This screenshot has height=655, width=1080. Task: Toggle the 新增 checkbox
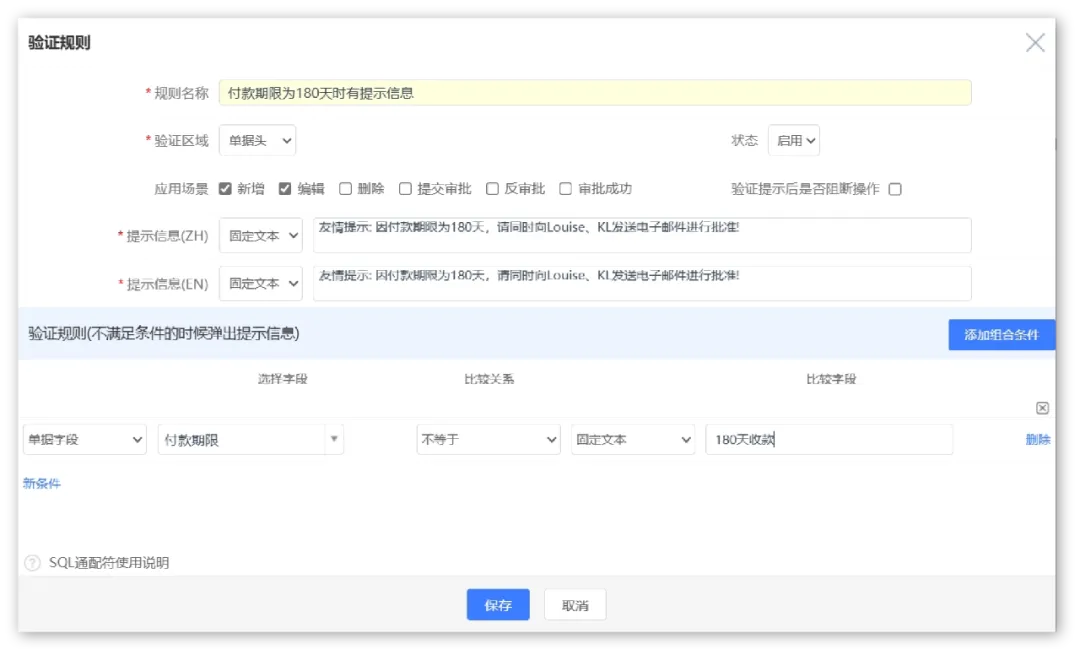tap(225, 188)
